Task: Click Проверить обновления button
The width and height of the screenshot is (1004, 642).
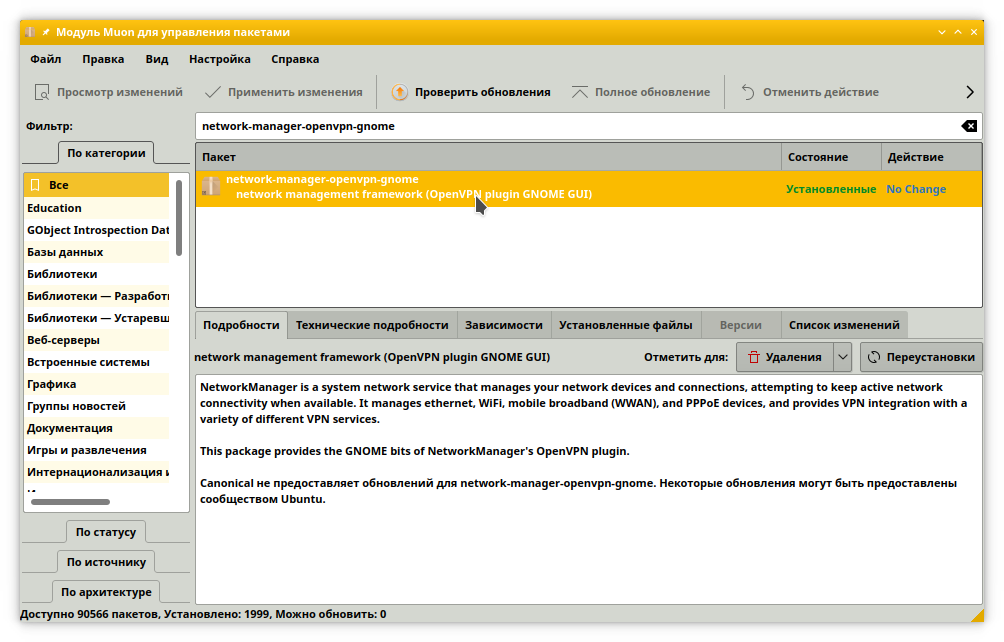Action: [x=471, y=92]
